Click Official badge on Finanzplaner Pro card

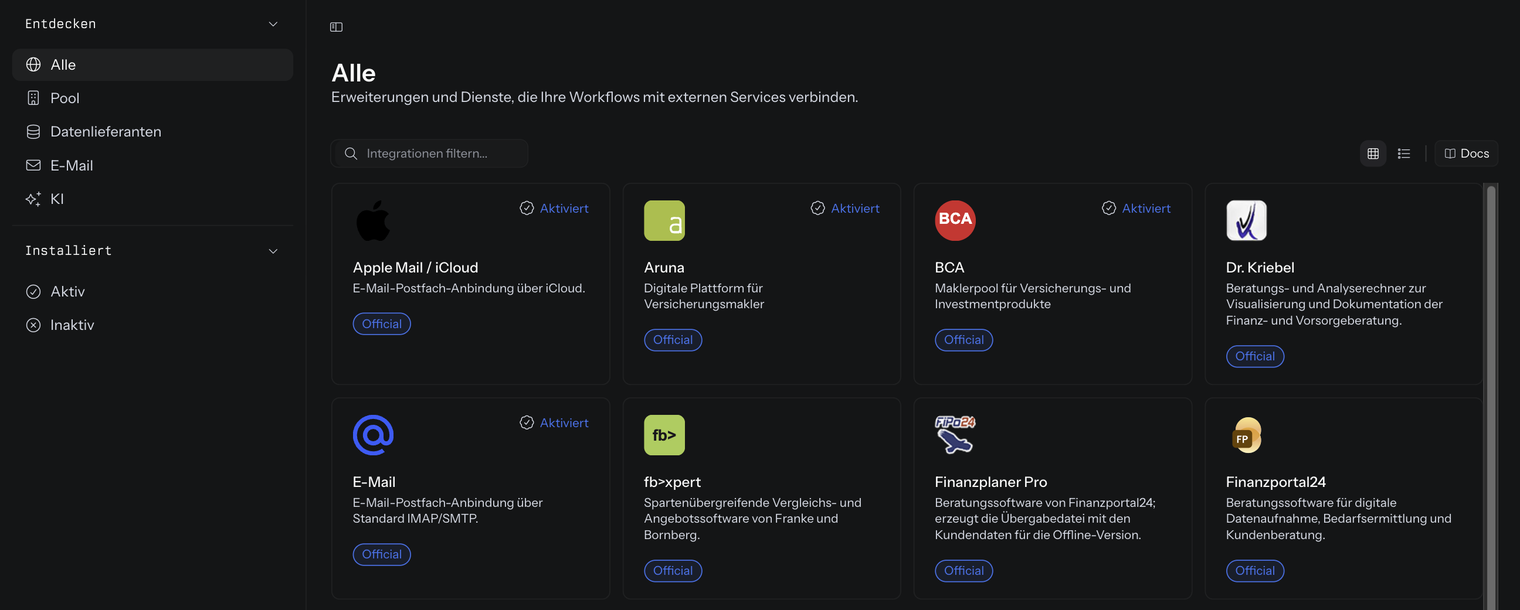964,571
